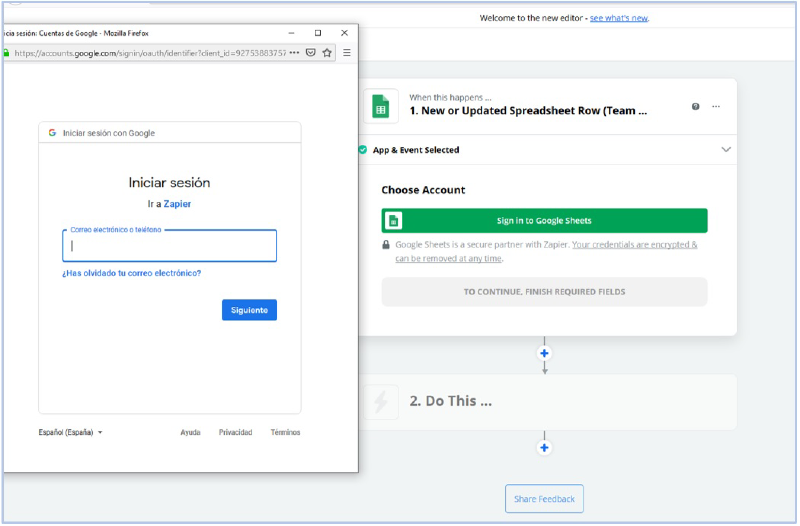Open the Firefox hamburger menu
Screen dimensions: 800x526
coord(347,53)
